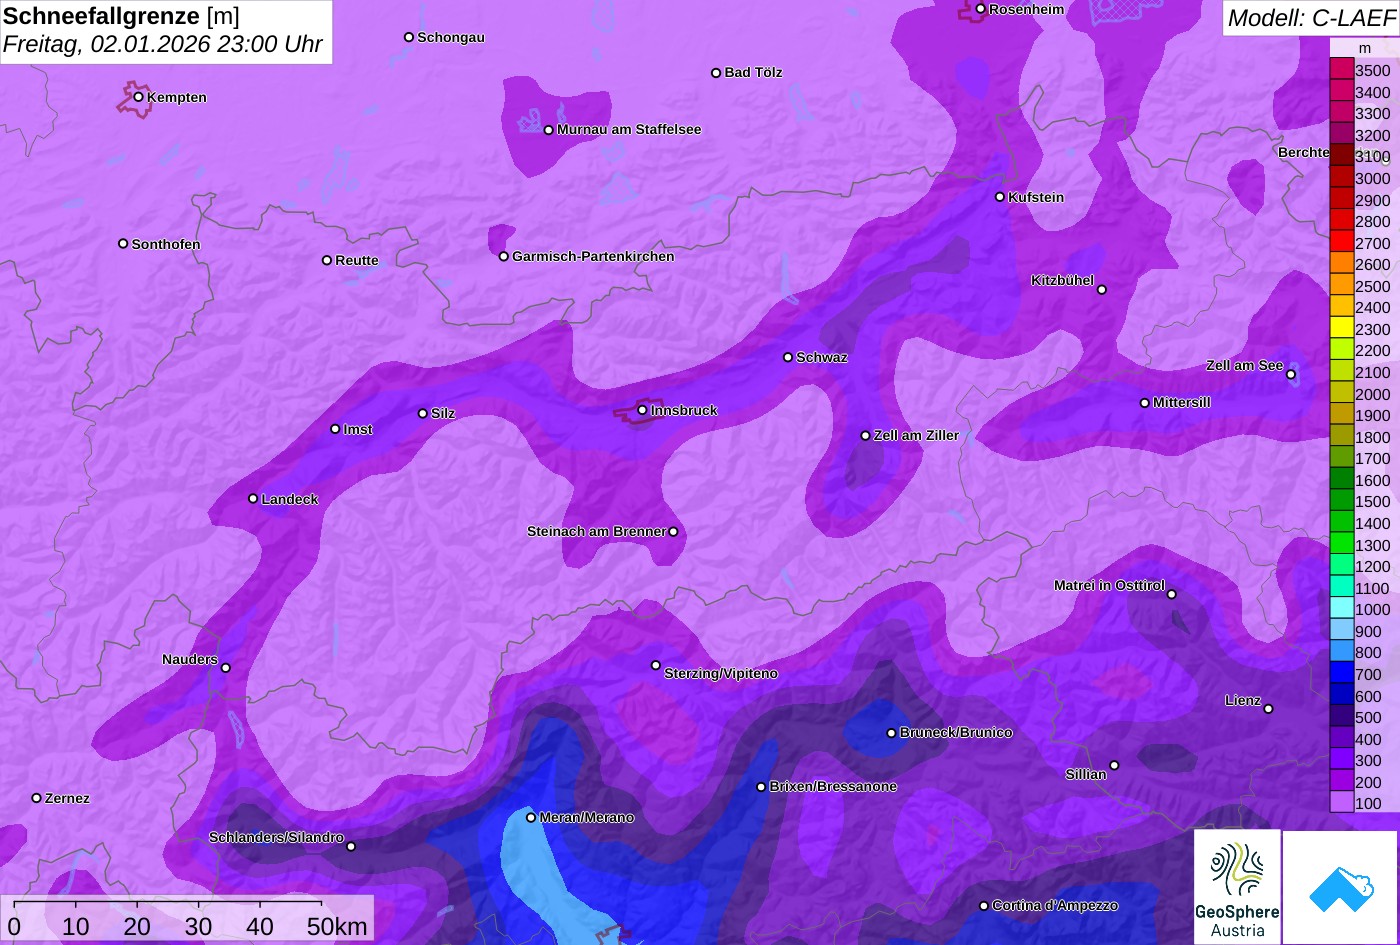The height and width of the screenshot is (945, 1400).
Task: Click the 3500 legend color swatch
Action: [x=1341, y=70]
